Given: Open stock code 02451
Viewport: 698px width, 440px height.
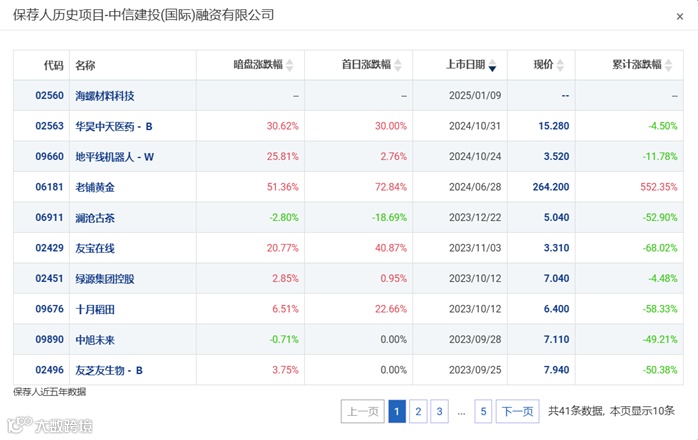Looking at the screenshot, I should click(x=49, y=278).
